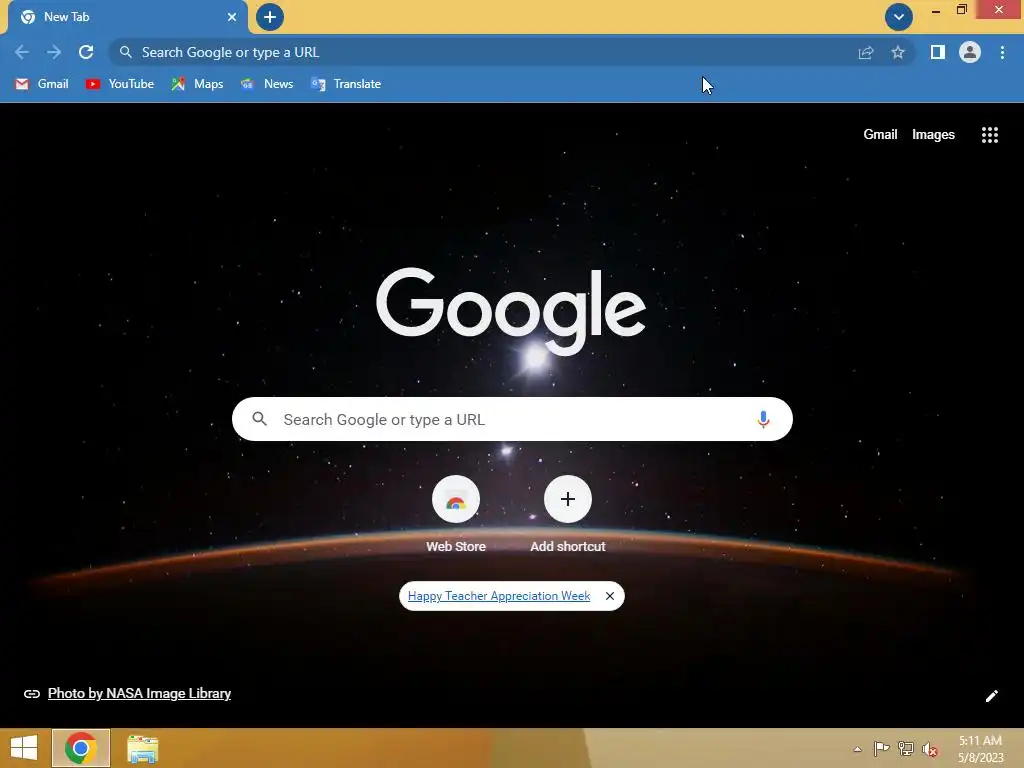Select the New Tab tab
This screenshot has height=768, width=1024.
(127, 17)
